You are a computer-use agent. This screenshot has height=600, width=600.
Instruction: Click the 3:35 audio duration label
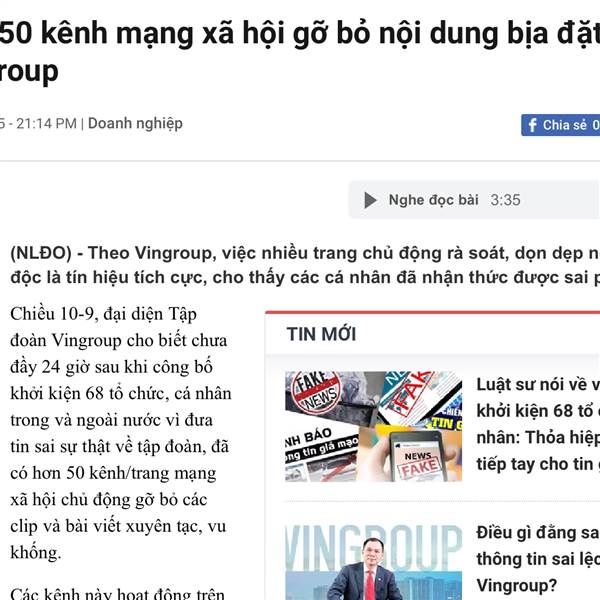(505, 200)
